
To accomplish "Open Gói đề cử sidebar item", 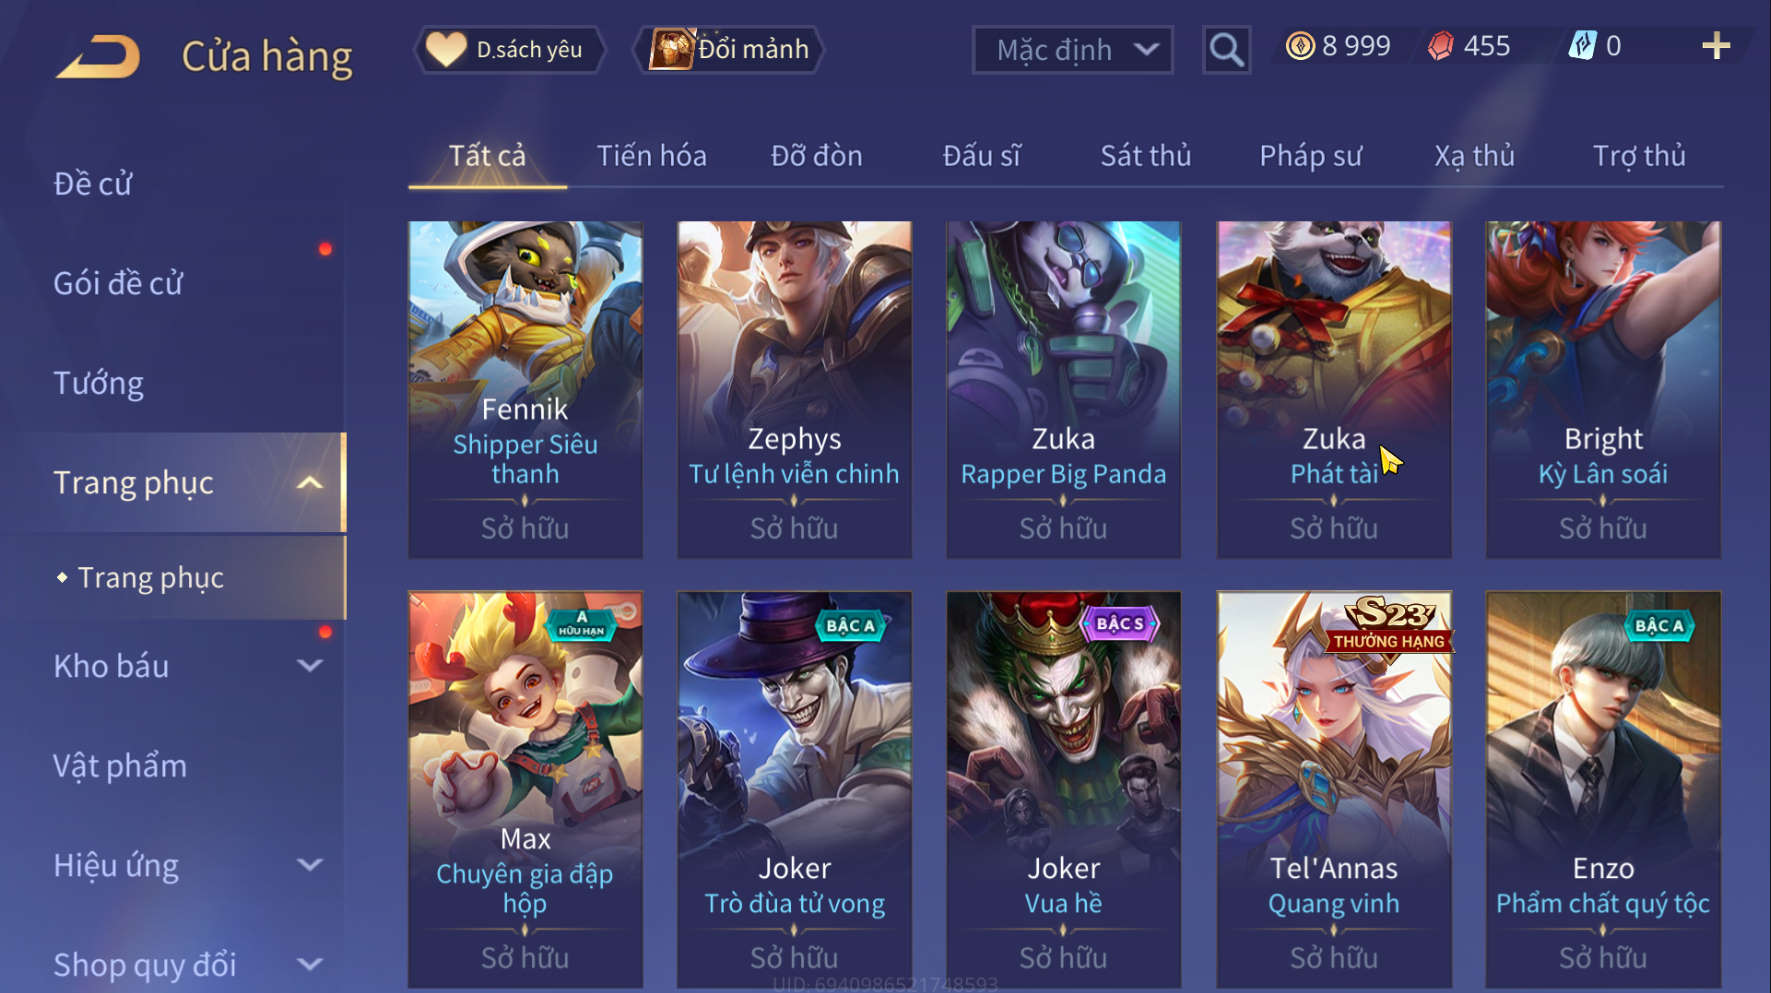I will (x=118, y=284).
